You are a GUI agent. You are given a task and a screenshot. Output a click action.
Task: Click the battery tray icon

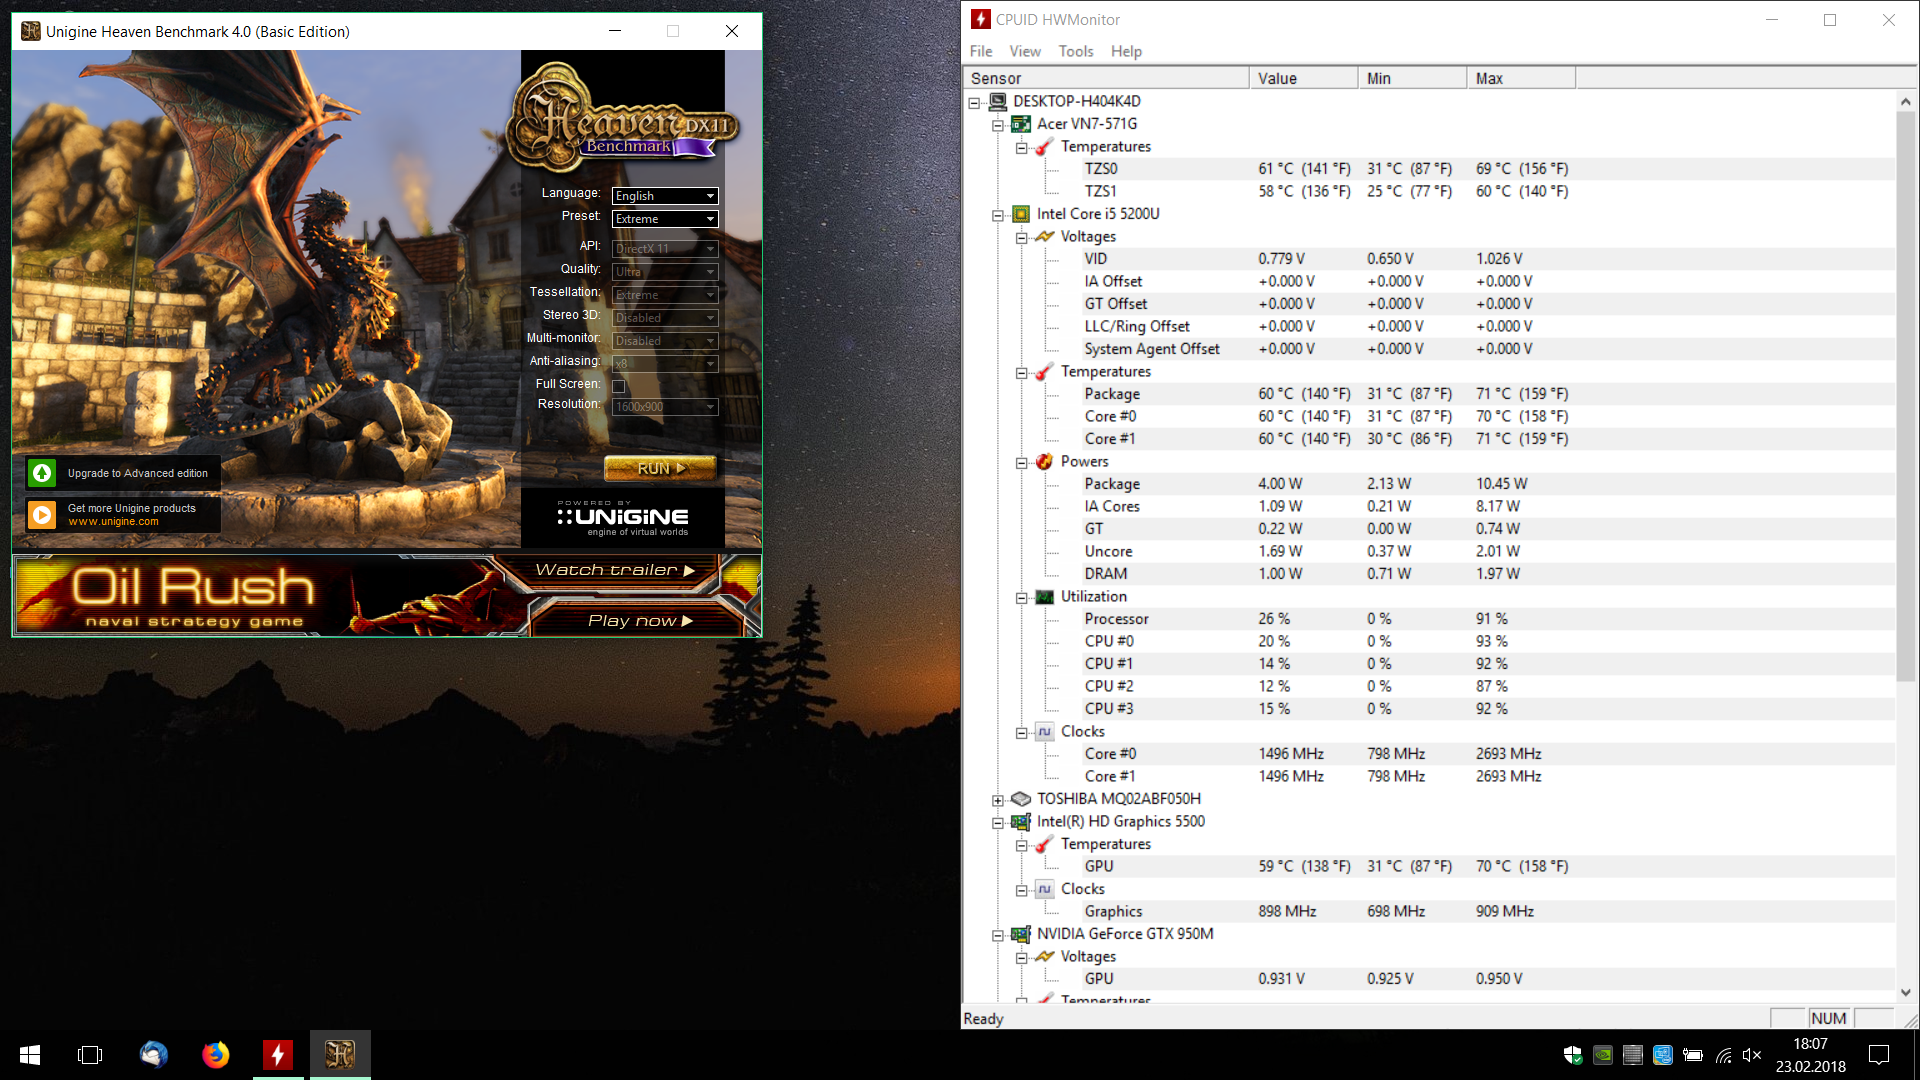pos(1693,1055)
